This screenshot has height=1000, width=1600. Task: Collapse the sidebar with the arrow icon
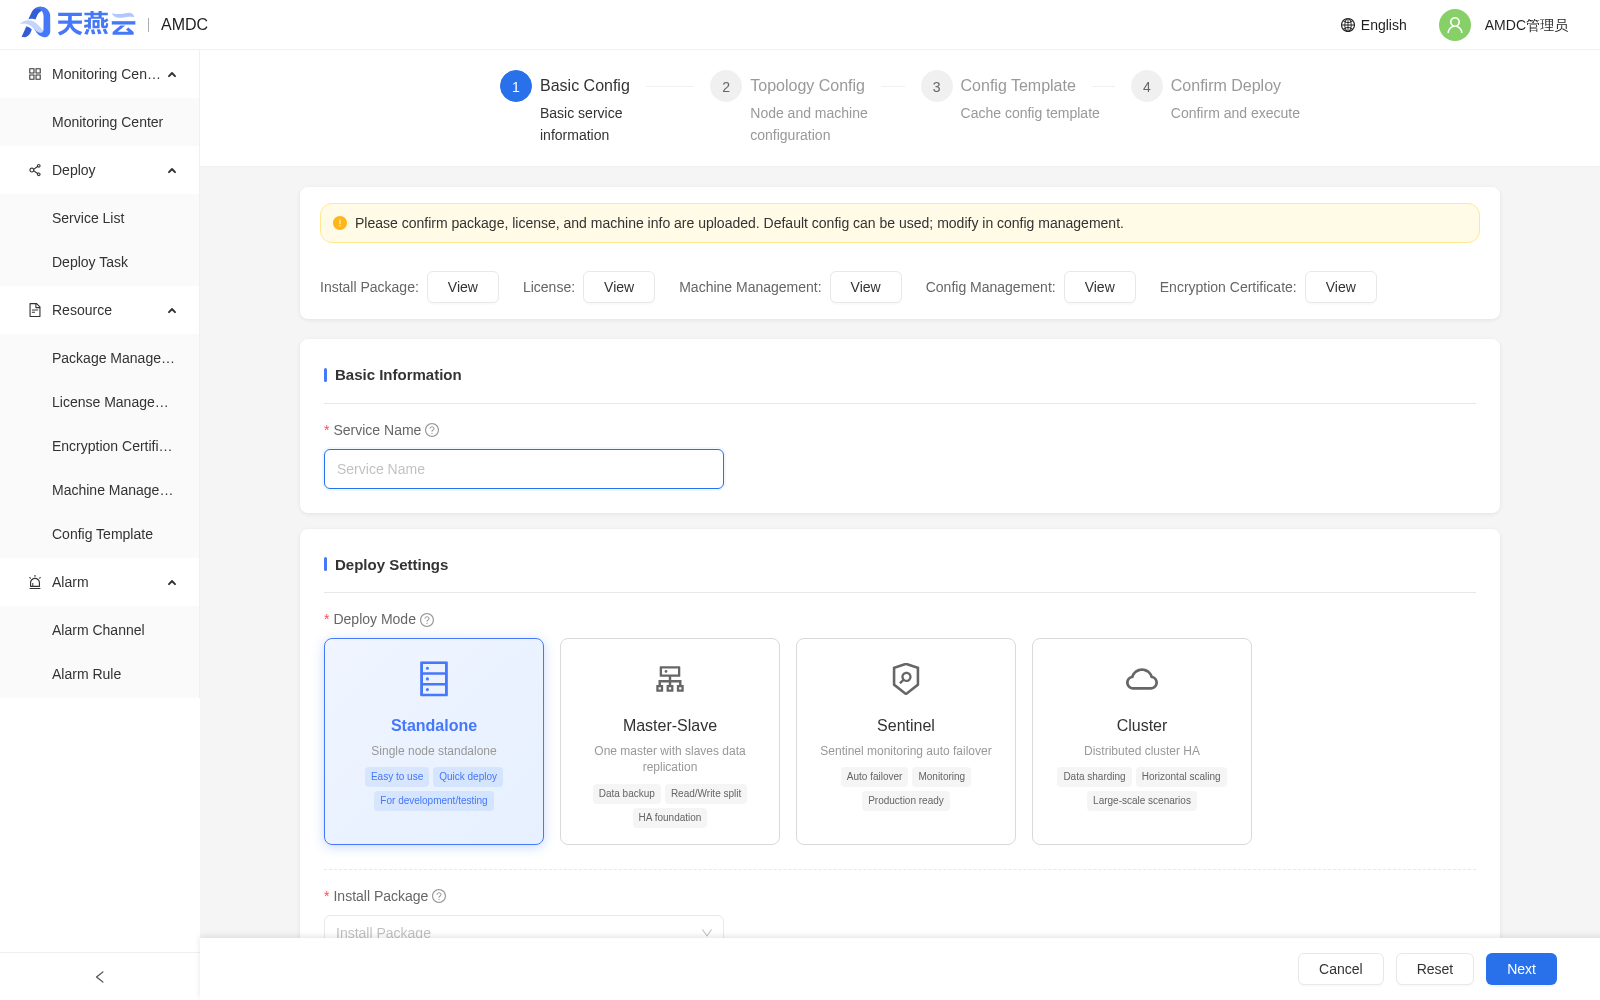pos(100,977)
